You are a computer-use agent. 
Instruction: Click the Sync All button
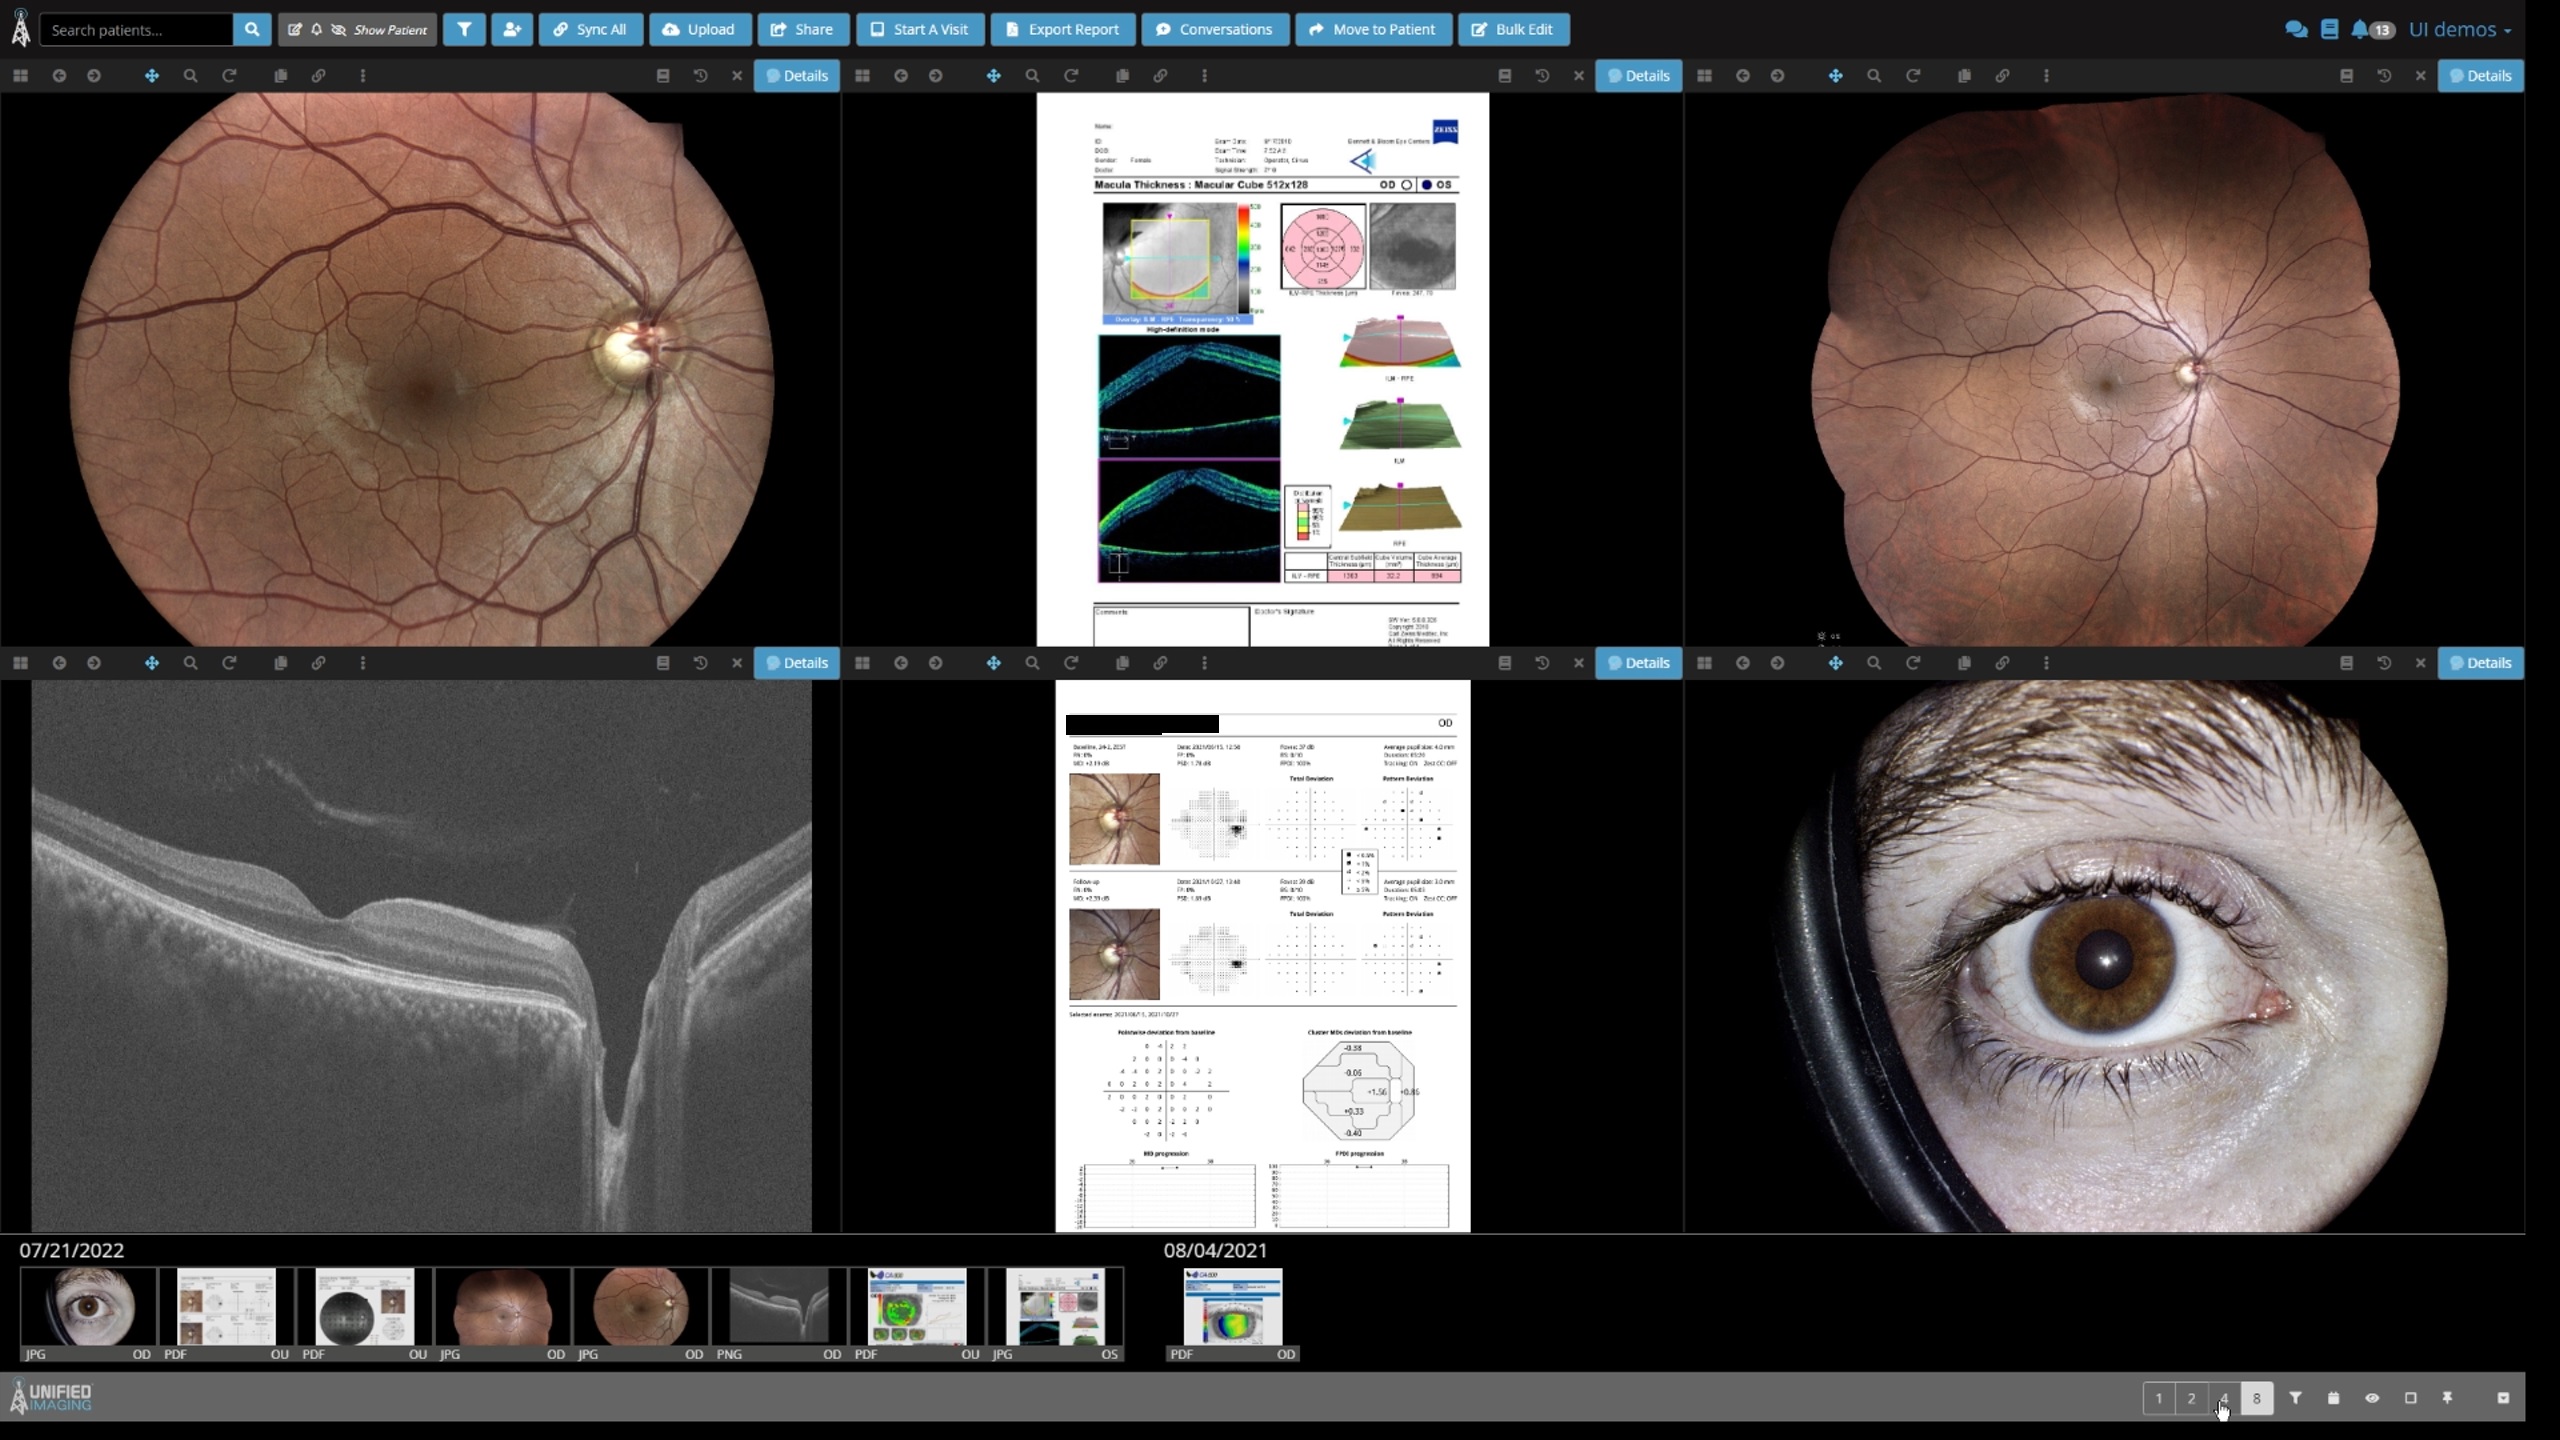tap(590, 29)
